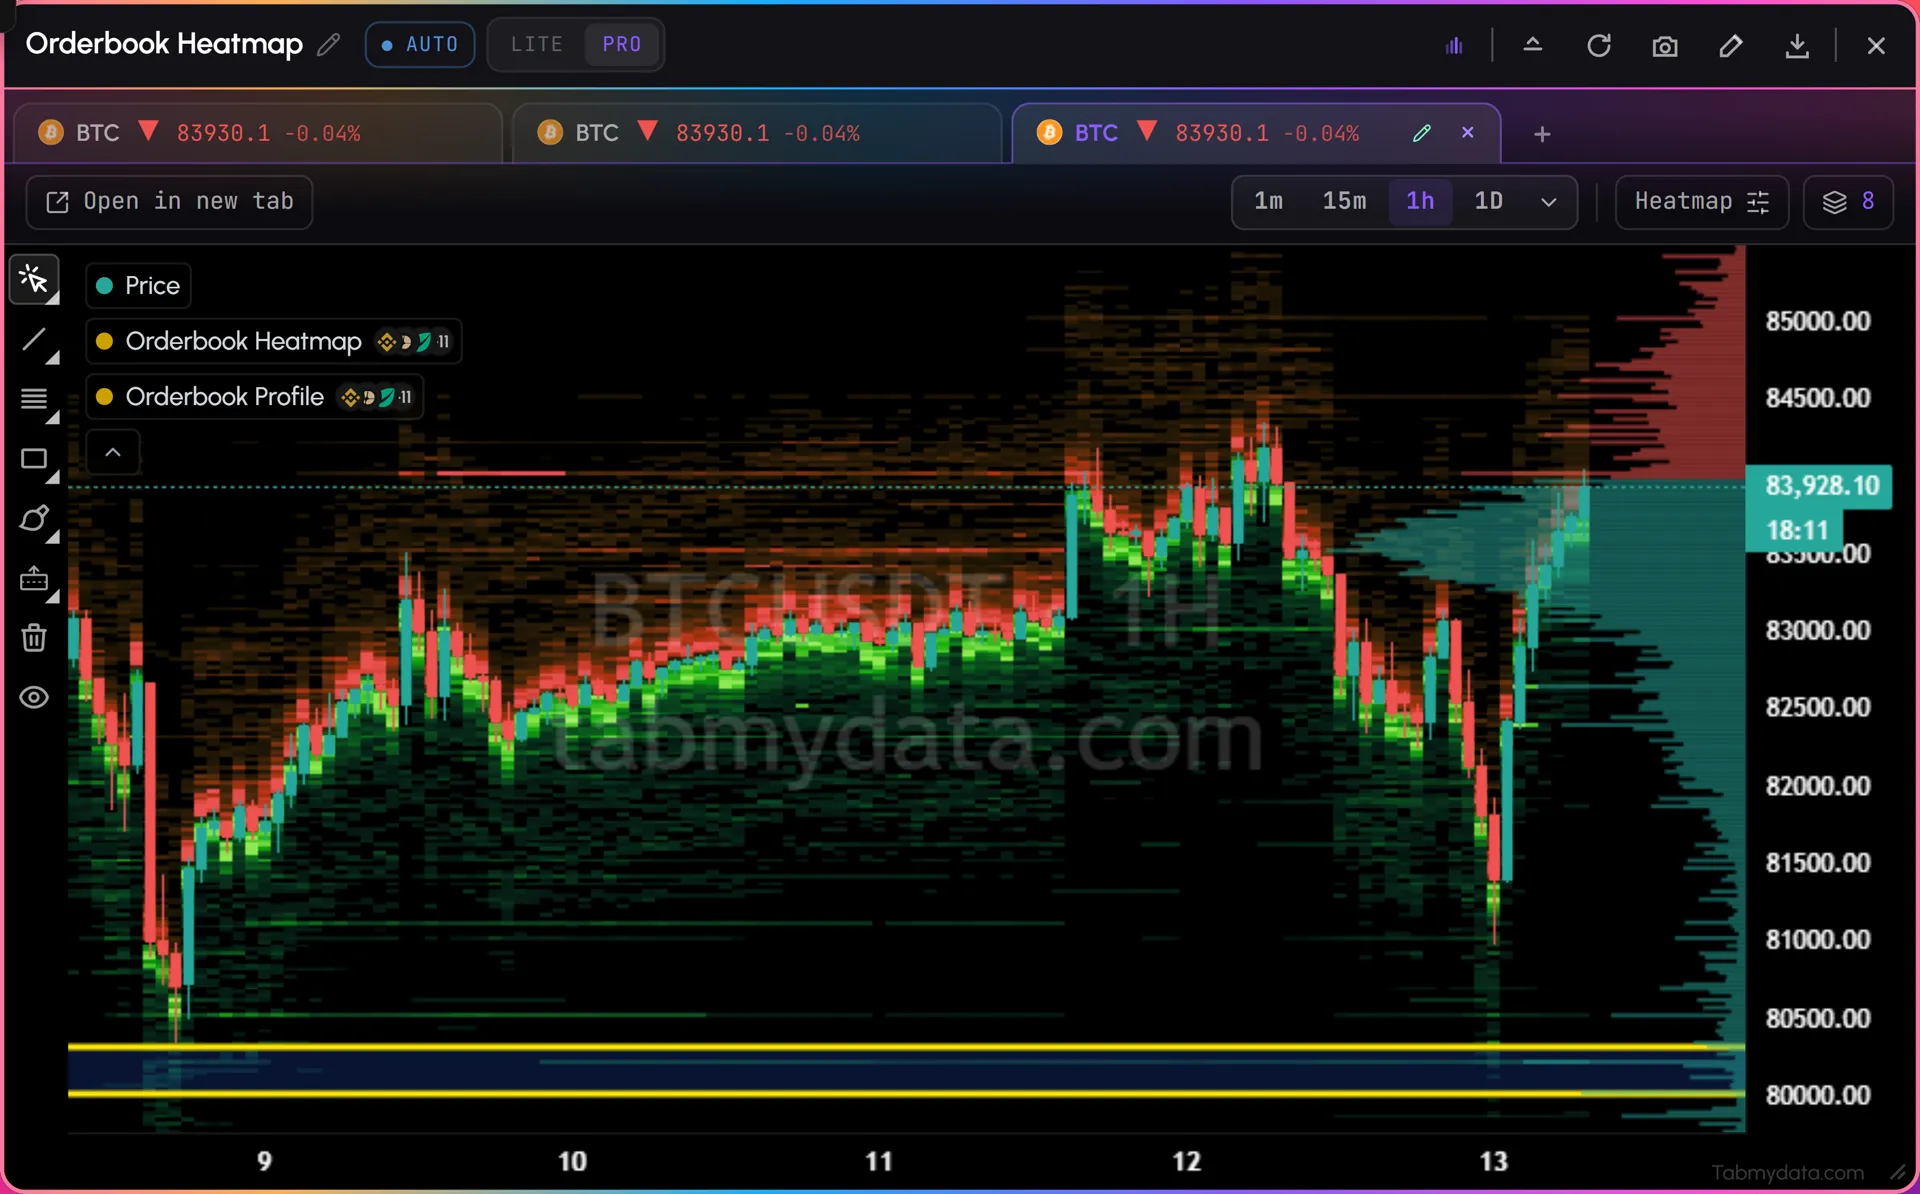This screenshot has height=1194, width=1920.
Task: Open Heatmap settings button
Action: coord(1701,202)
